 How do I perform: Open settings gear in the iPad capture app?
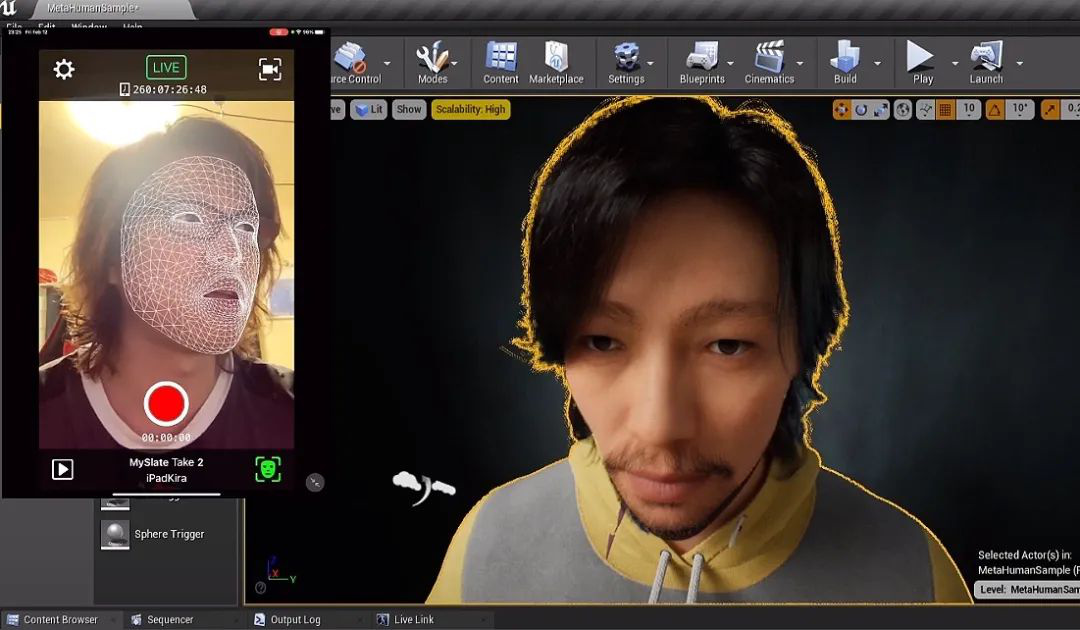[63, 67]
